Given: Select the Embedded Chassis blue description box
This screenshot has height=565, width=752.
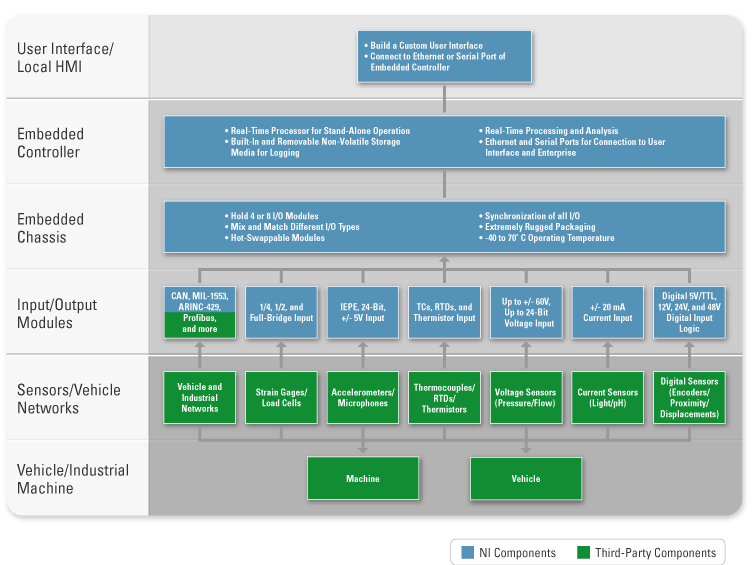Looking at the screenshot, I should point(445,227).
